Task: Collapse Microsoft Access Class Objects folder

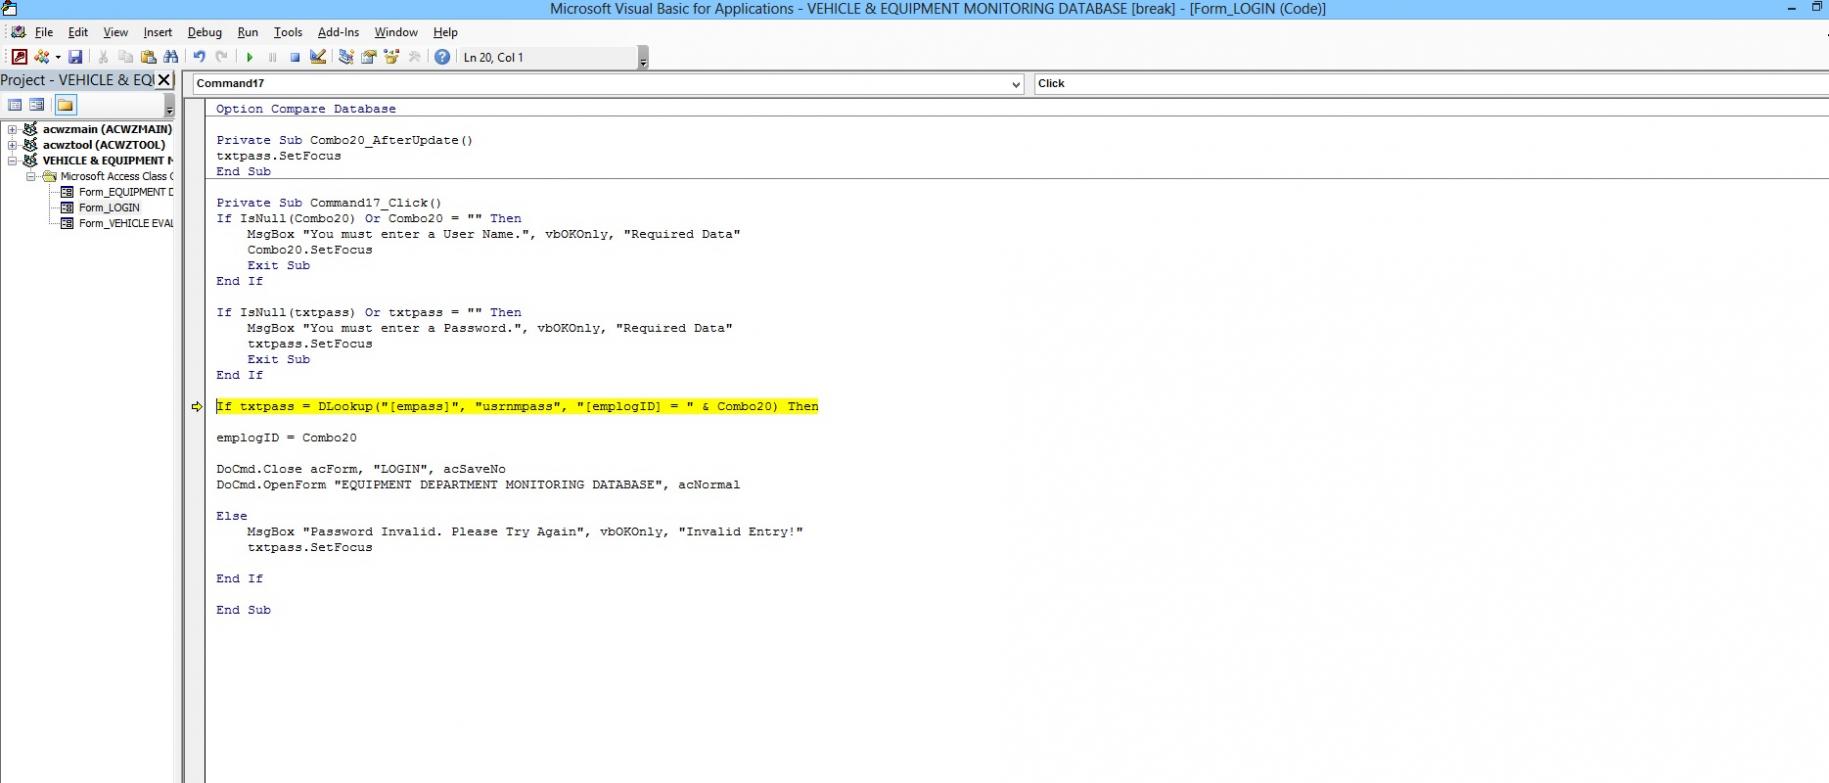Action: click(x=31, y=176)
